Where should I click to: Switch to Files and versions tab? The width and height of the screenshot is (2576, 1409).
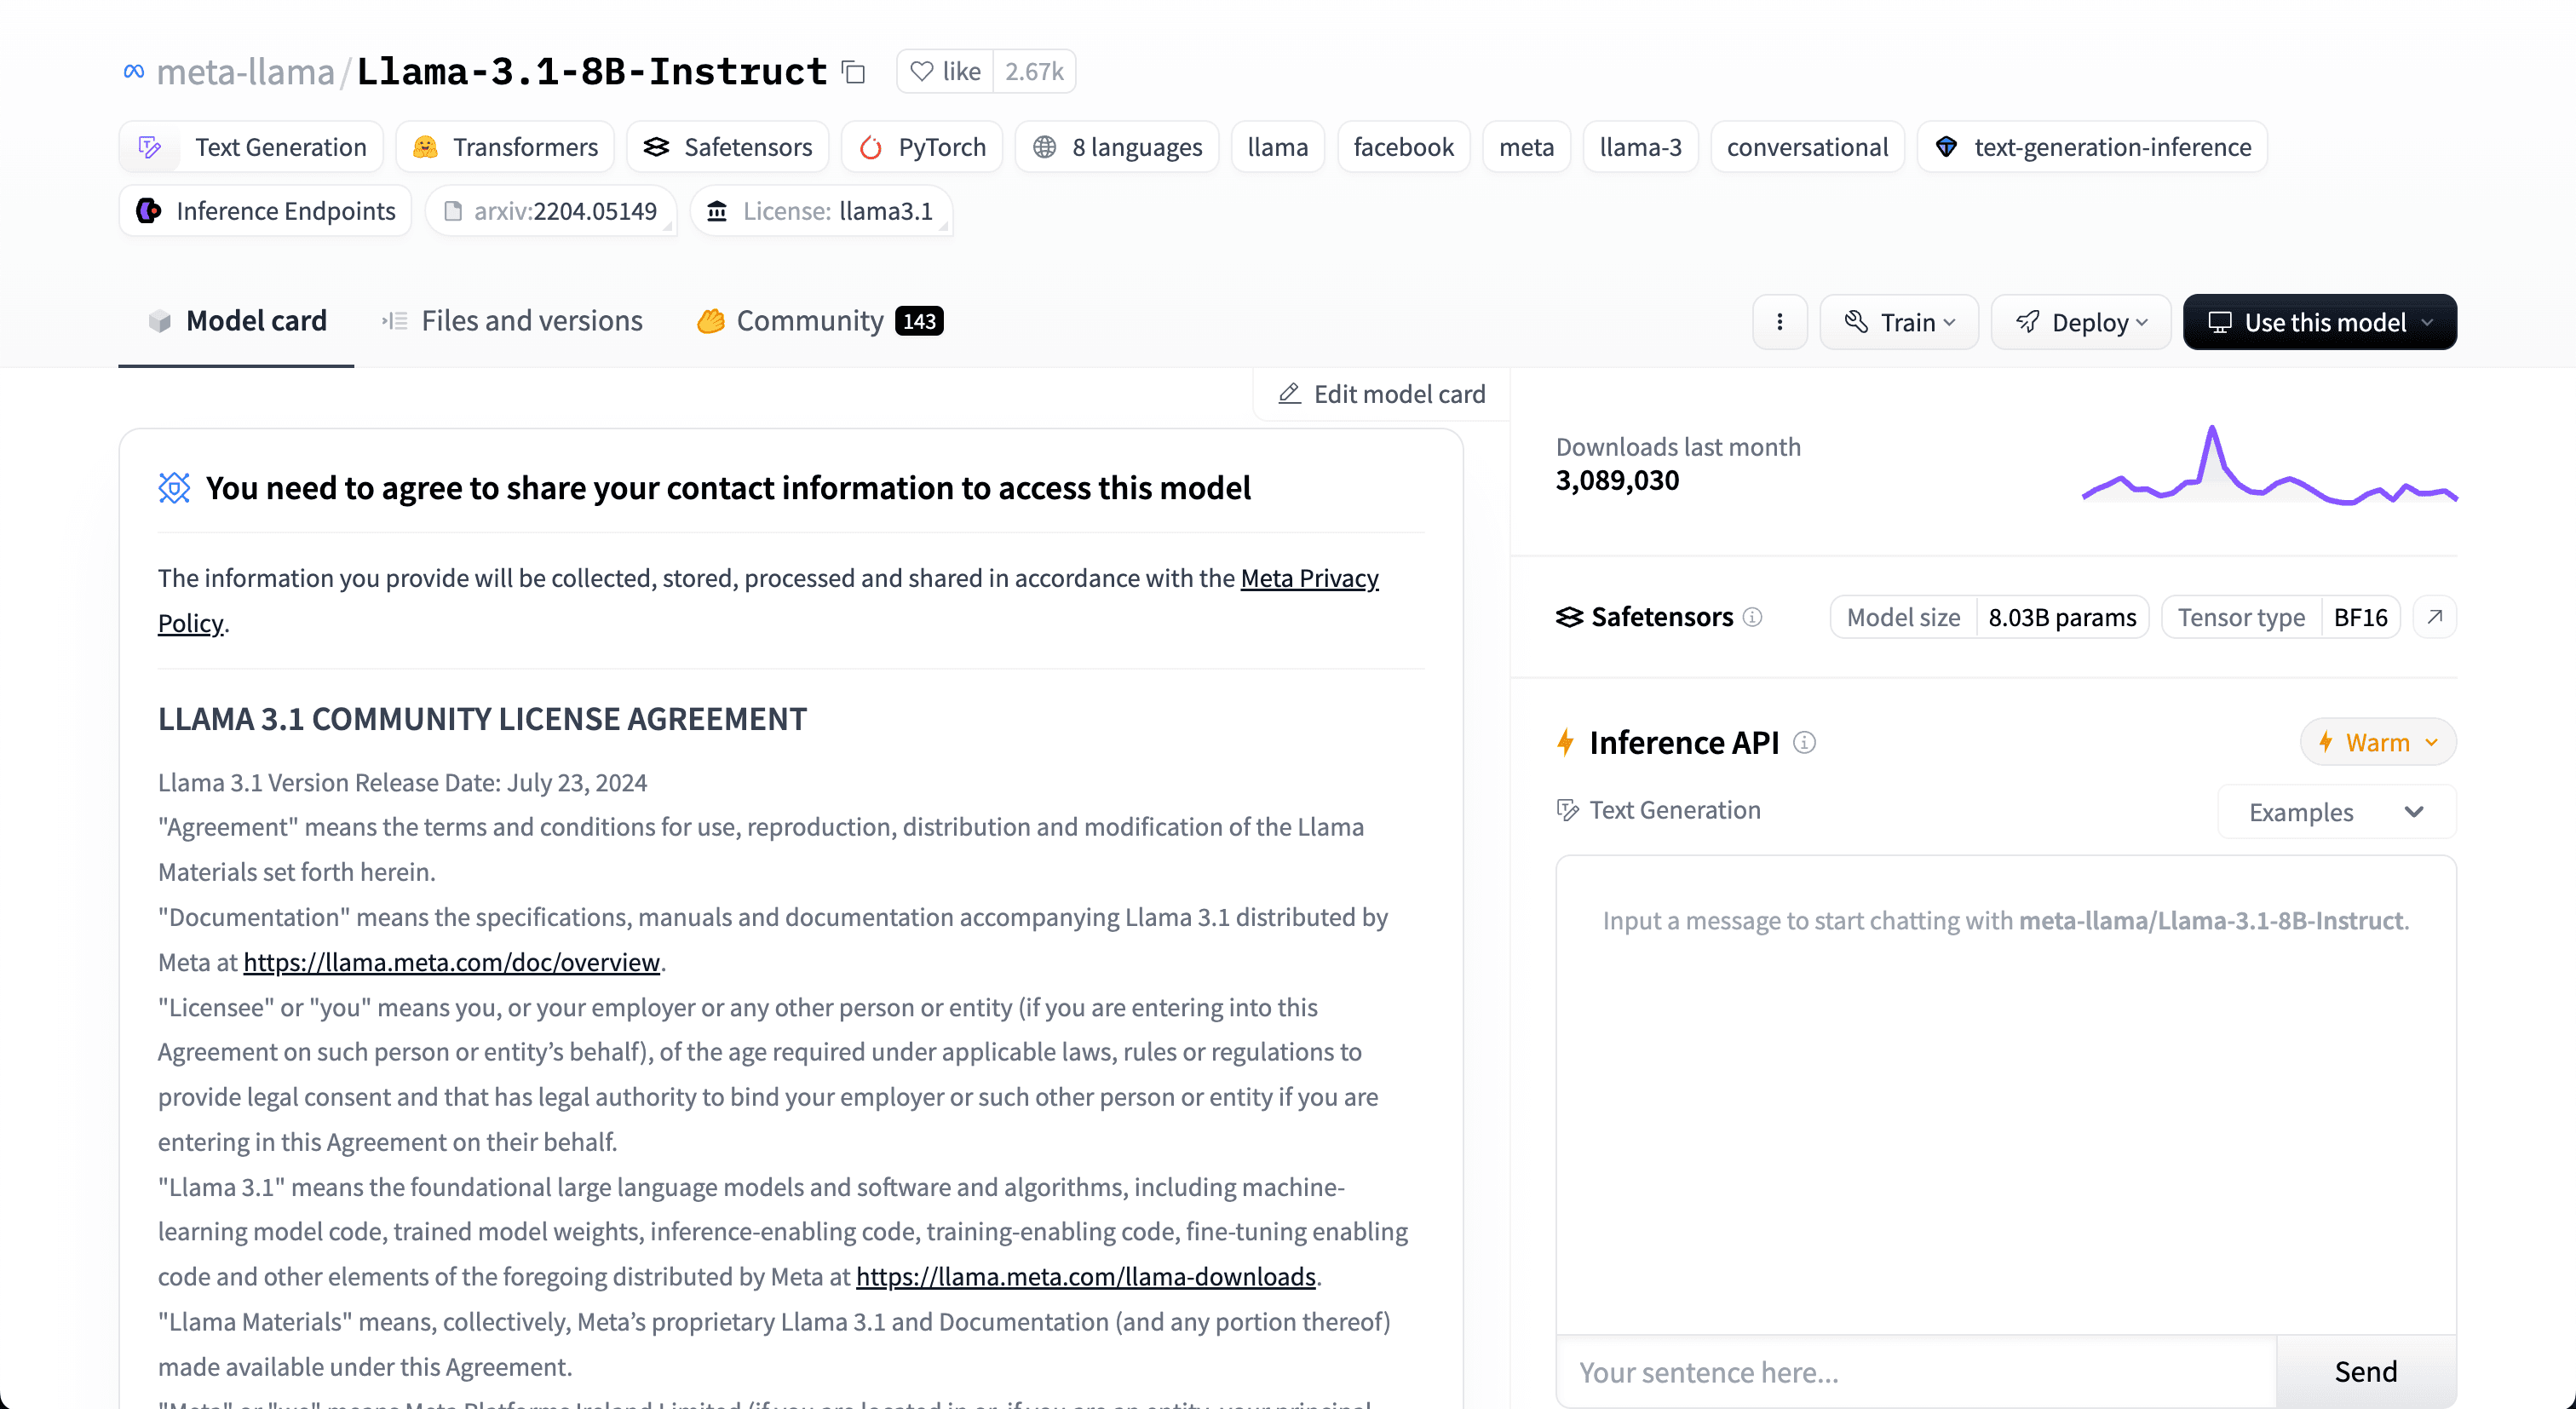pyautogui.click(x=512, y=321)
